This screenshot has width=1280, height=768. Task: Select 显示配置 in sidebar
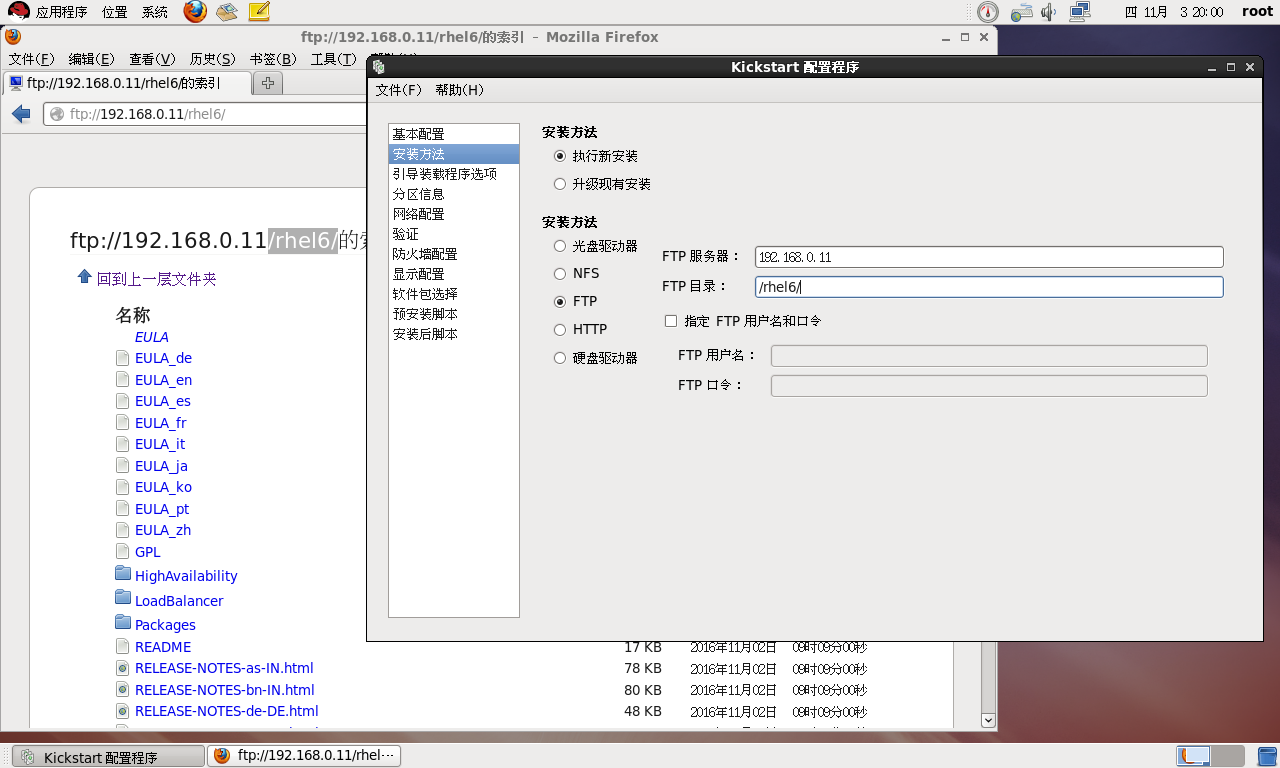(x=453, y=274)
